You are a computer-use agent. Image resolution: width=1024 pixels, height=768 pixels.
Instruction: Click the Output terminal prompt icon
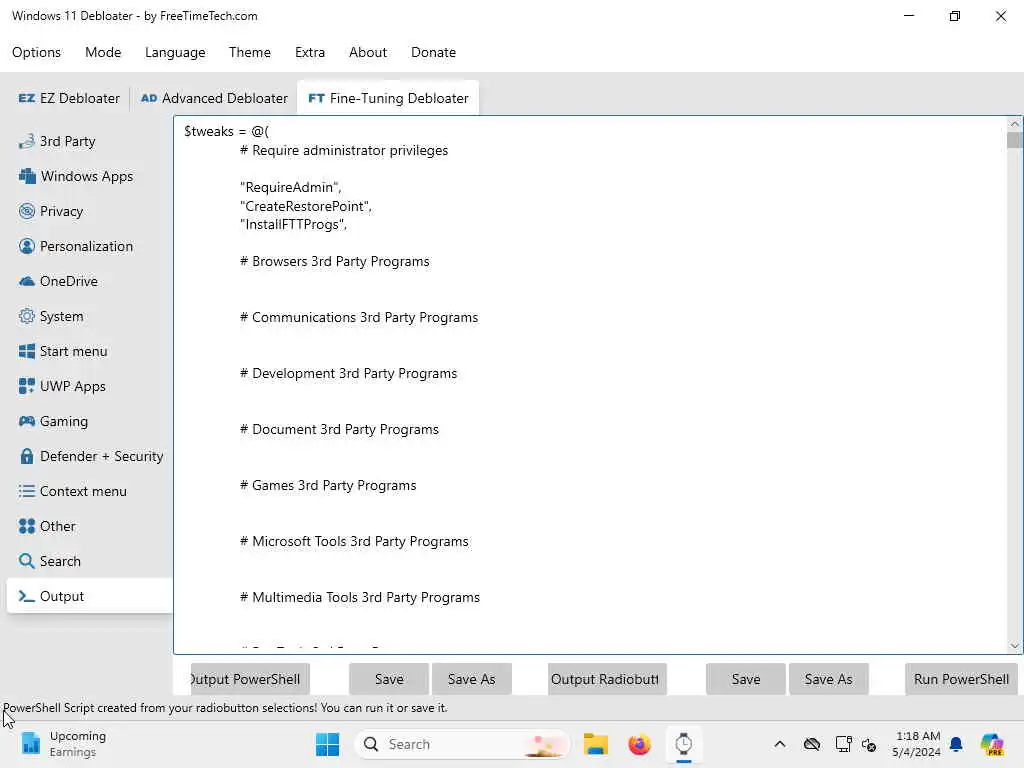(27, 596)
